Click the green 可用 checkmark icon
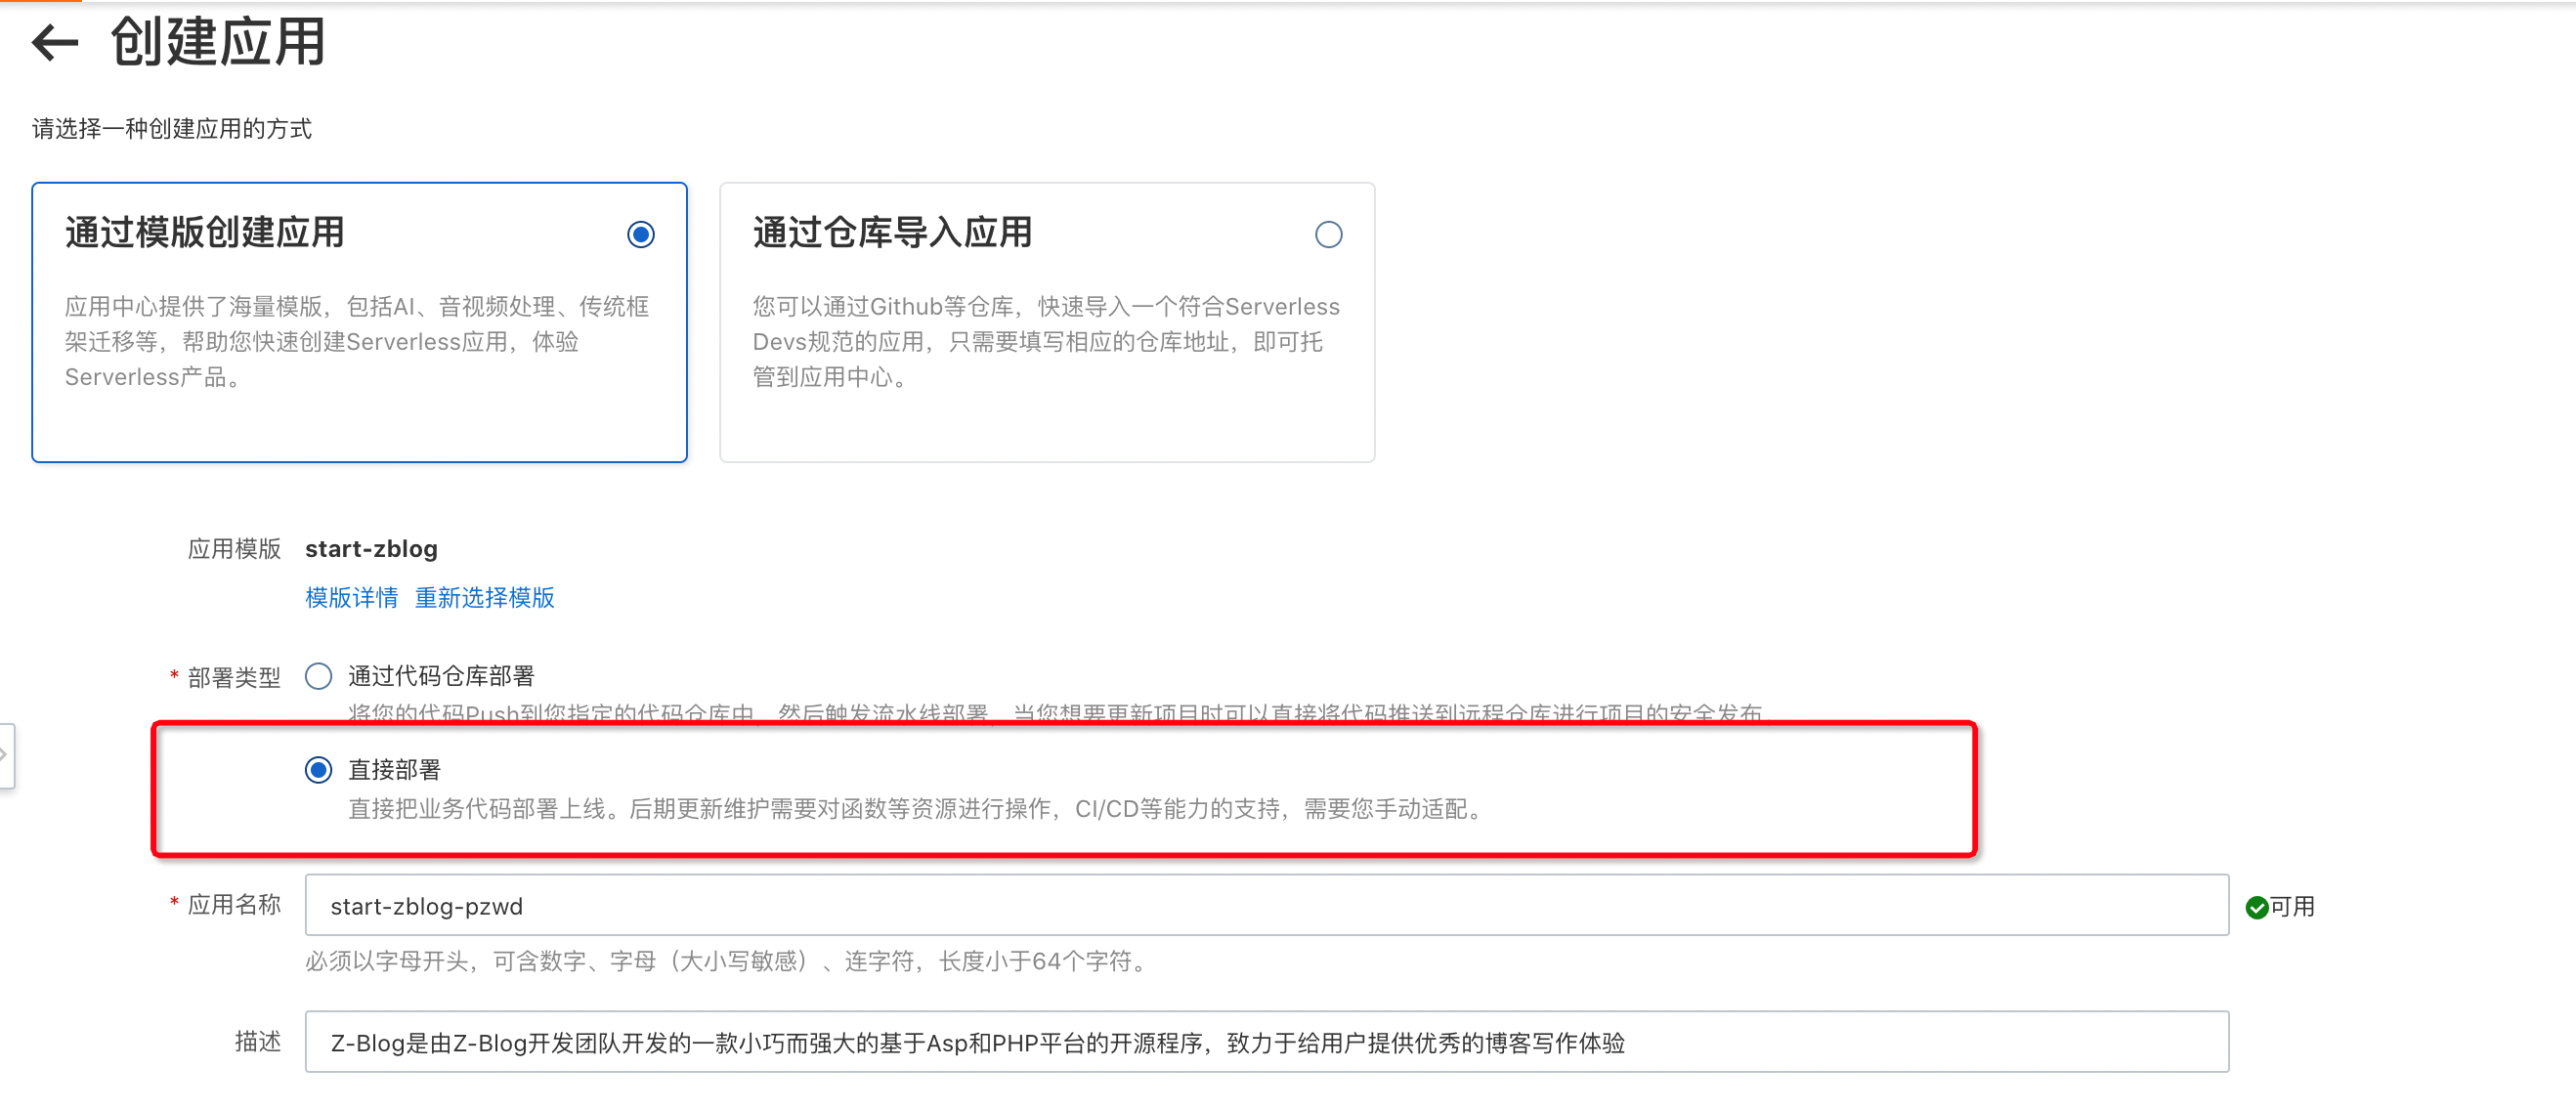 click(x=2256, y=907)
